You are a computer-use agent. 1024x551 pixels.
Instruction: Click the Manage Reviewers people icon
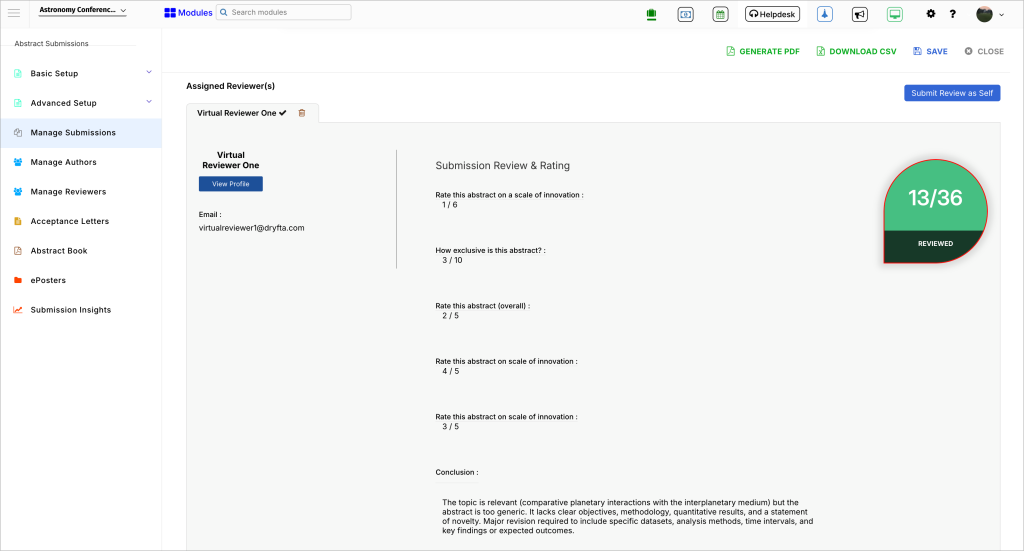18,192
